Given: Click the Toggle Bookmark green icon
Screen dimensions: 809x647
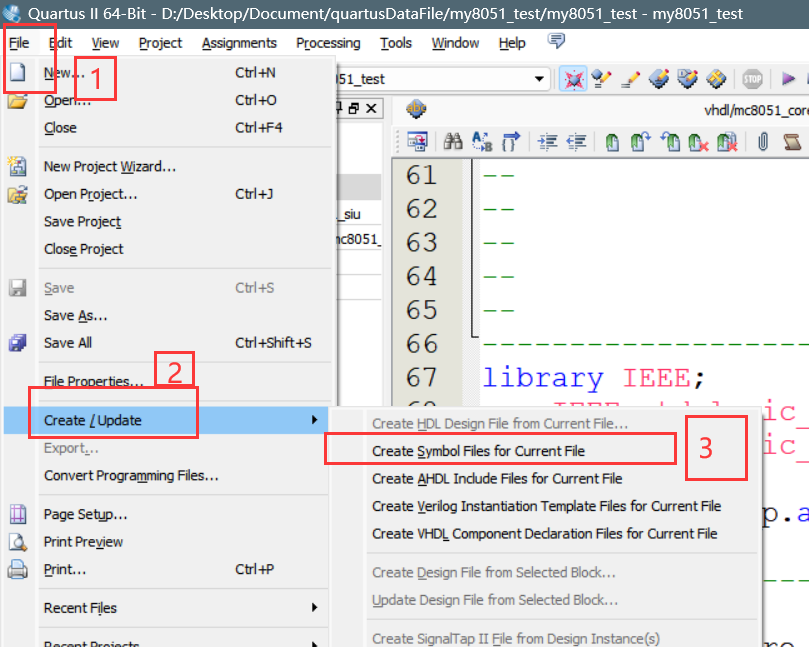Looking at the screenshot, I should tap(612, 142).
